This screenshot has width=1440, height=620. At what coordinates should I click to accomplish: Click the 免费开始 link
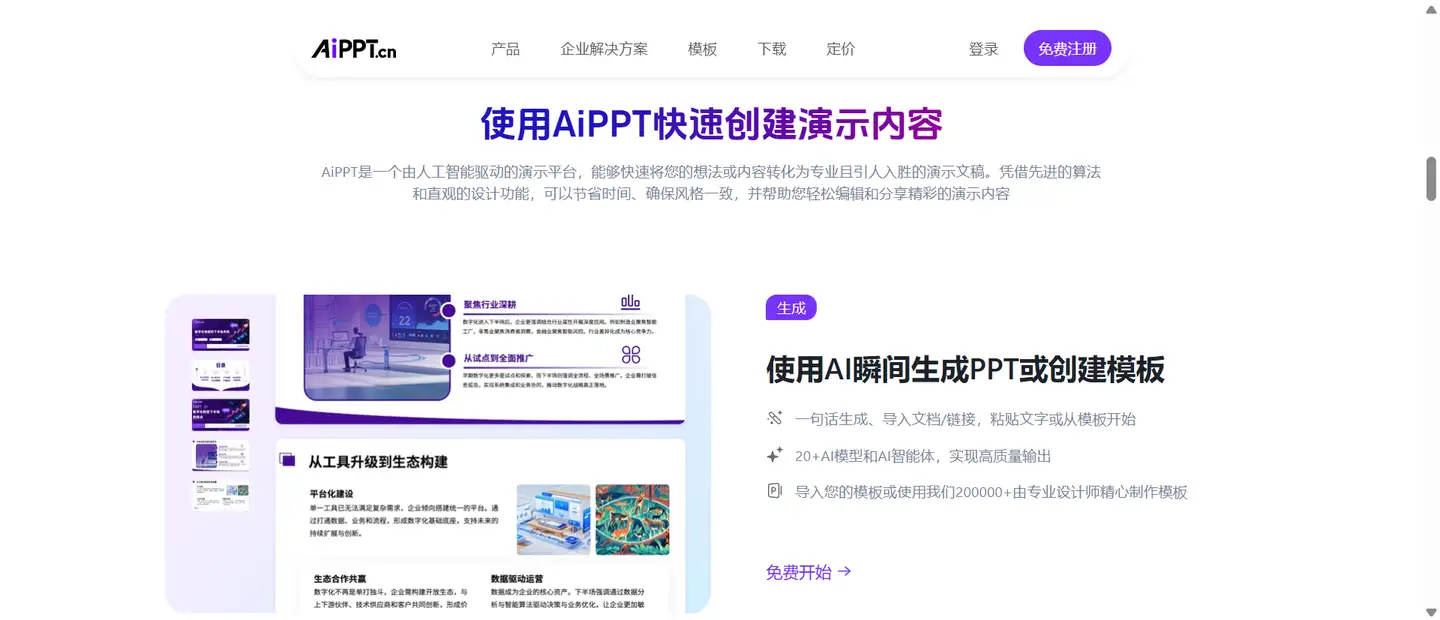point(799,572)
